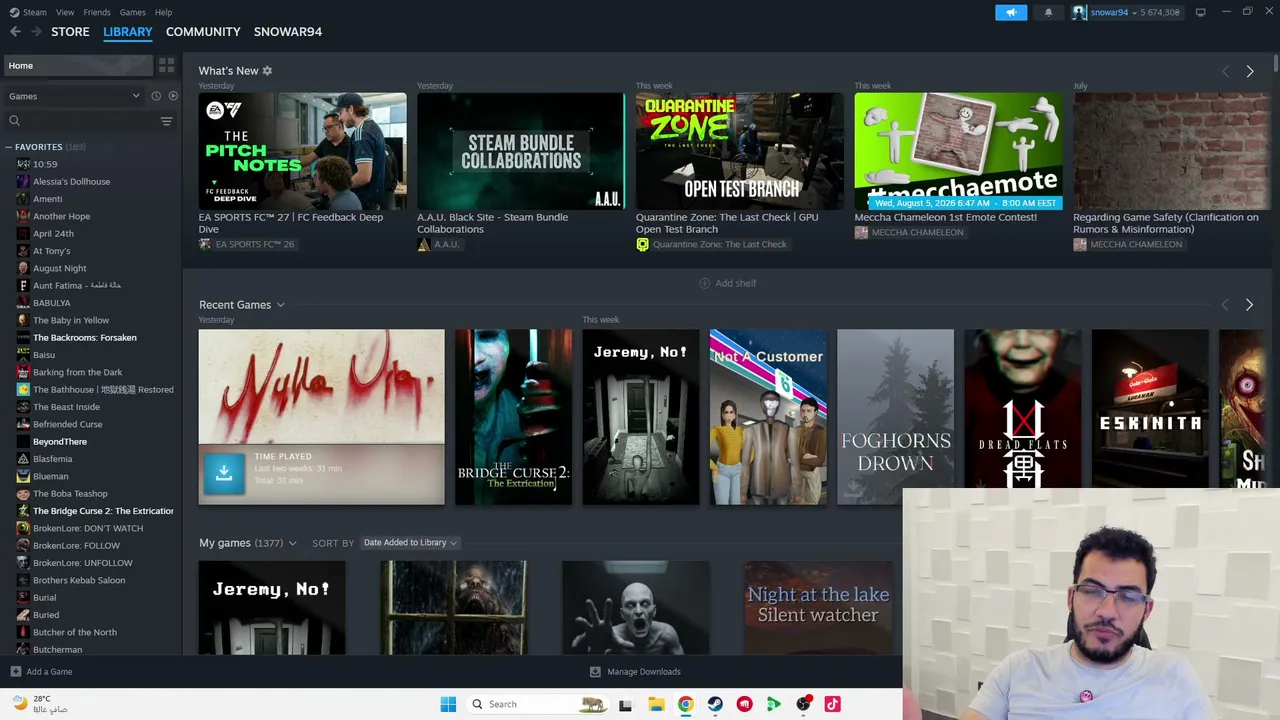Open Google Chrome from the taskbar
1280x720 pixels.
[685, 704]
